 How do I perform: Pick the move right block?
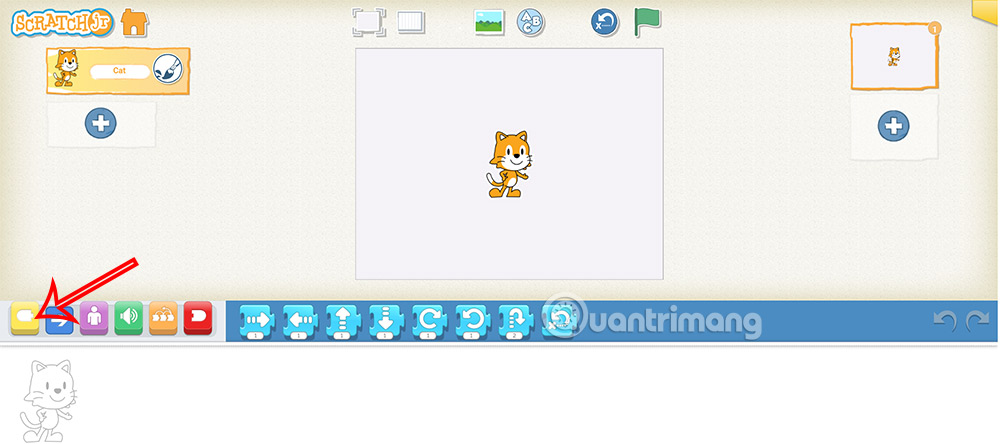pos(256,321)
